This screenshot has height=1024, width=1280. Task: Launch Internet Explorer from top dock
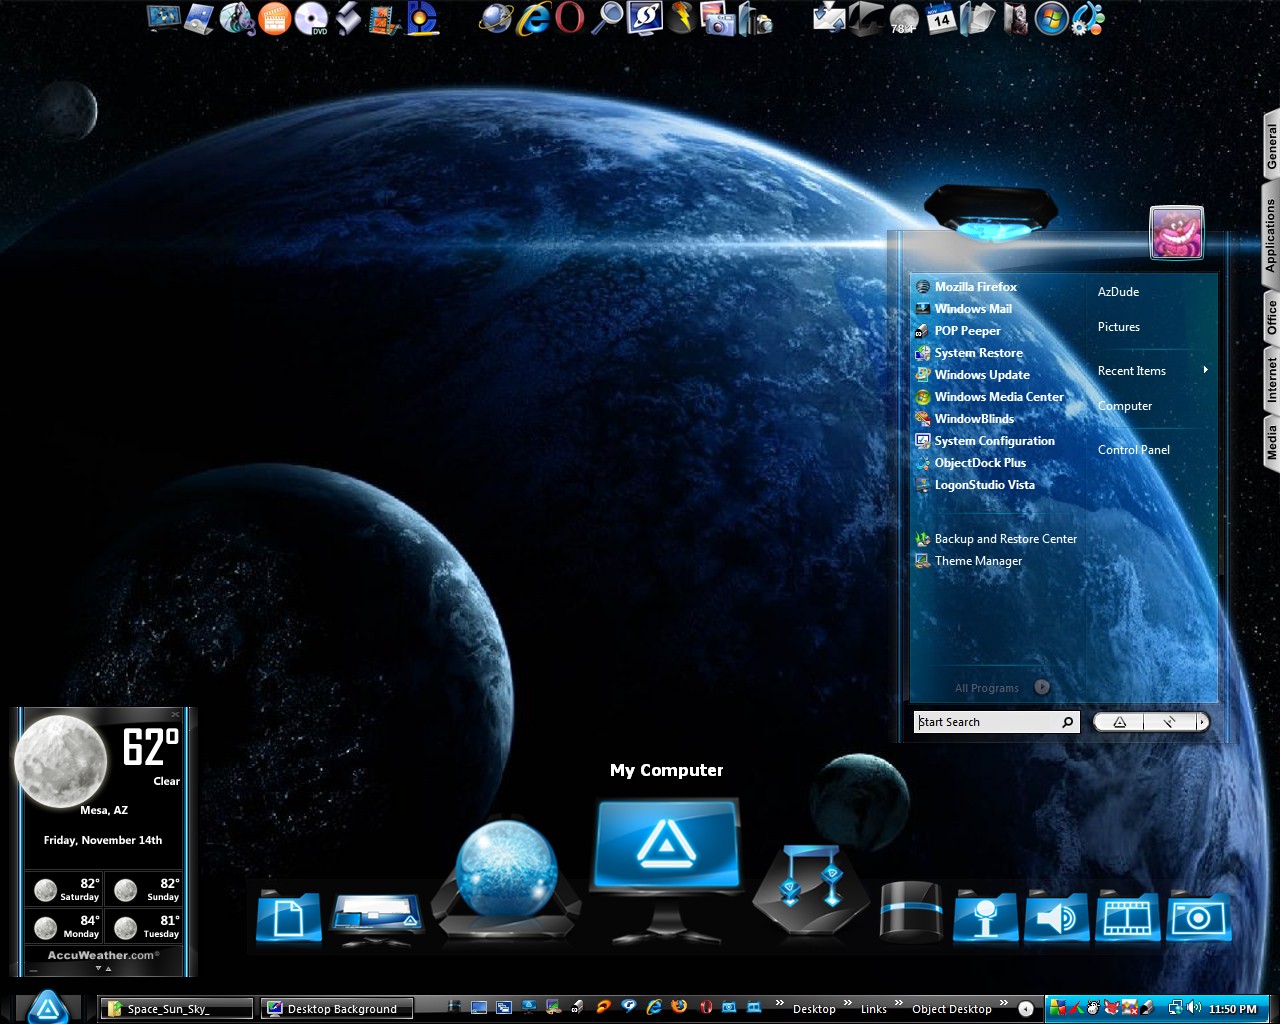pyautogui.click(x=533, y=18)
